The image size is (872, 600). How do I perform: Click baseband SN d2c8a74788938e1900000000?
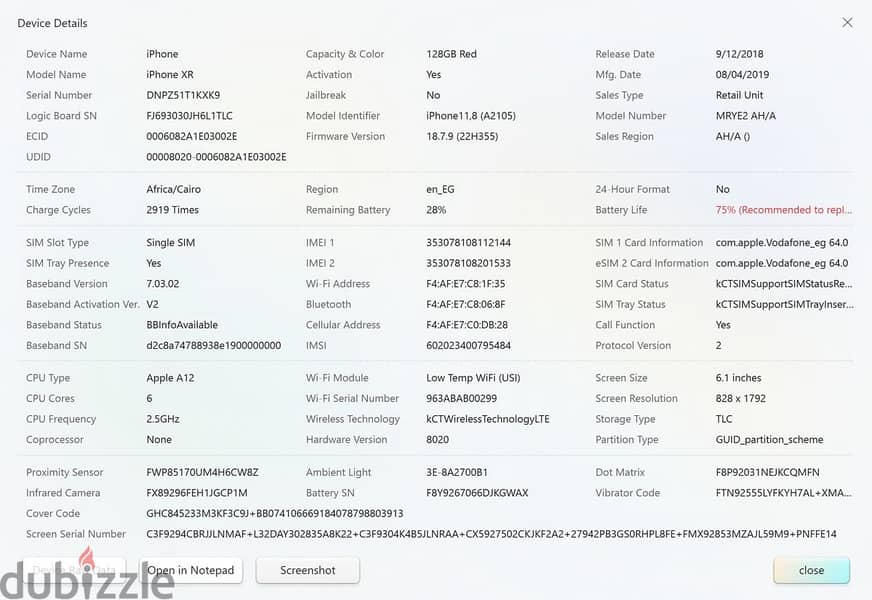pos(214,345)
